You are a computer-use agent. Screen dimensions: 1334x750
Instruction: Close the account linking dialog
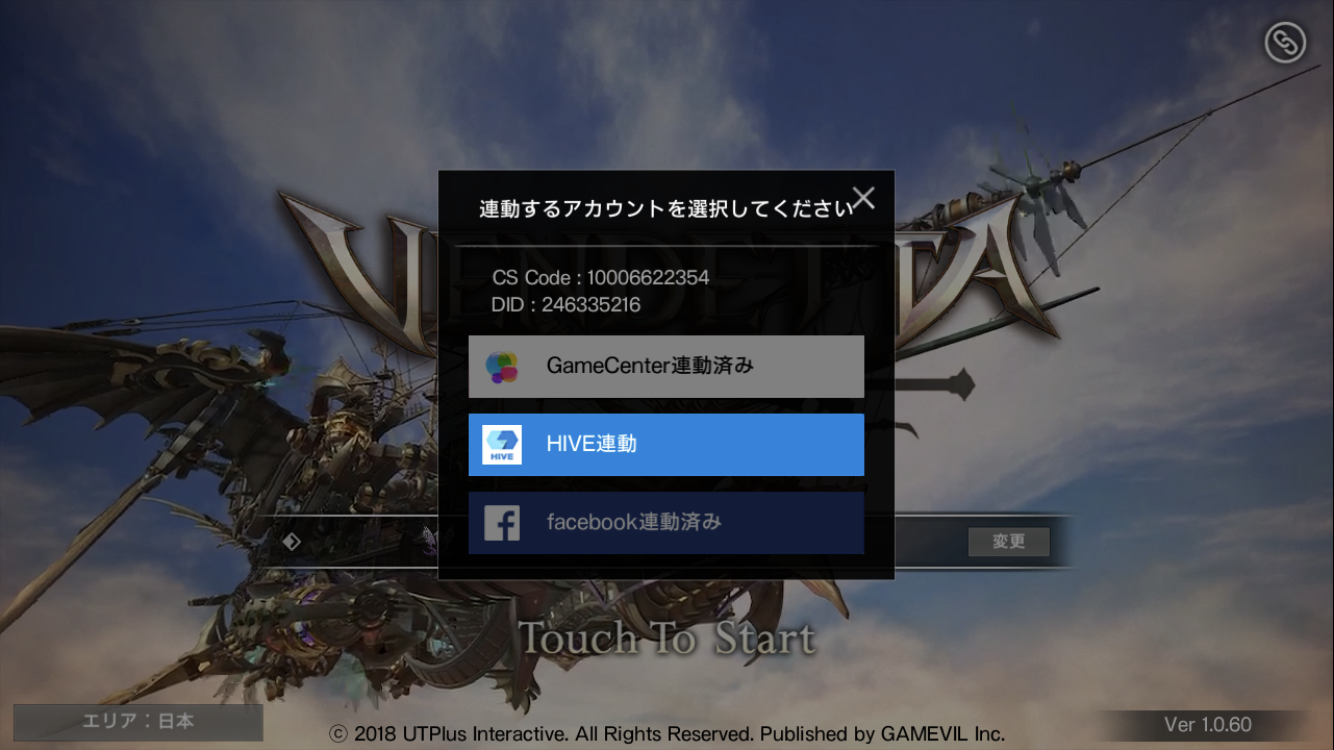[x=863, y=198]
